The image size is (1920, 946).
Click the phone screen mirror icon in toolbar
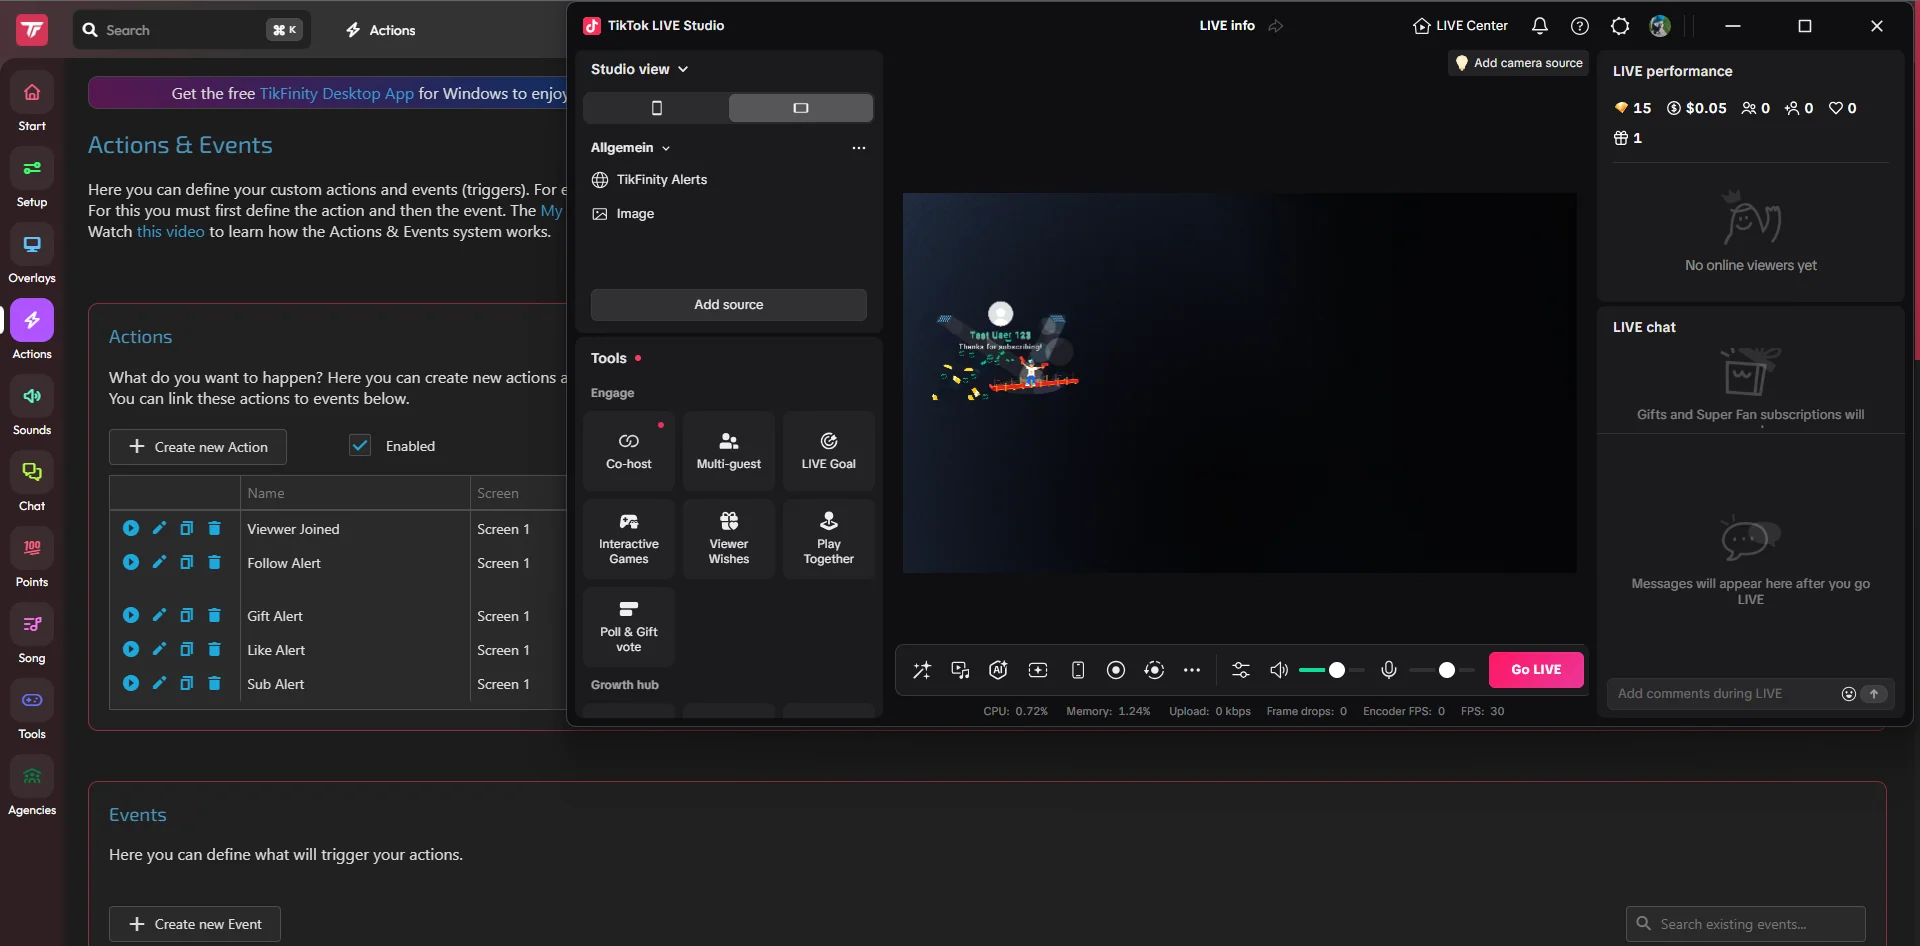coord(1078,670)
